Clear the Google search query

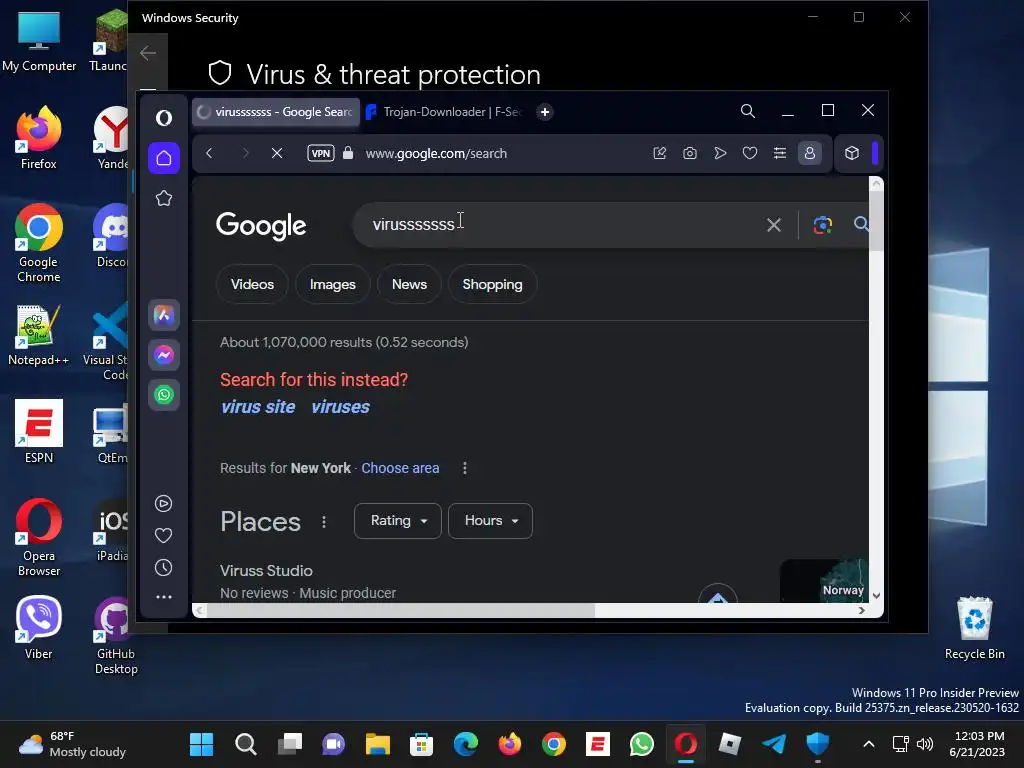click(x=774, y=225)
